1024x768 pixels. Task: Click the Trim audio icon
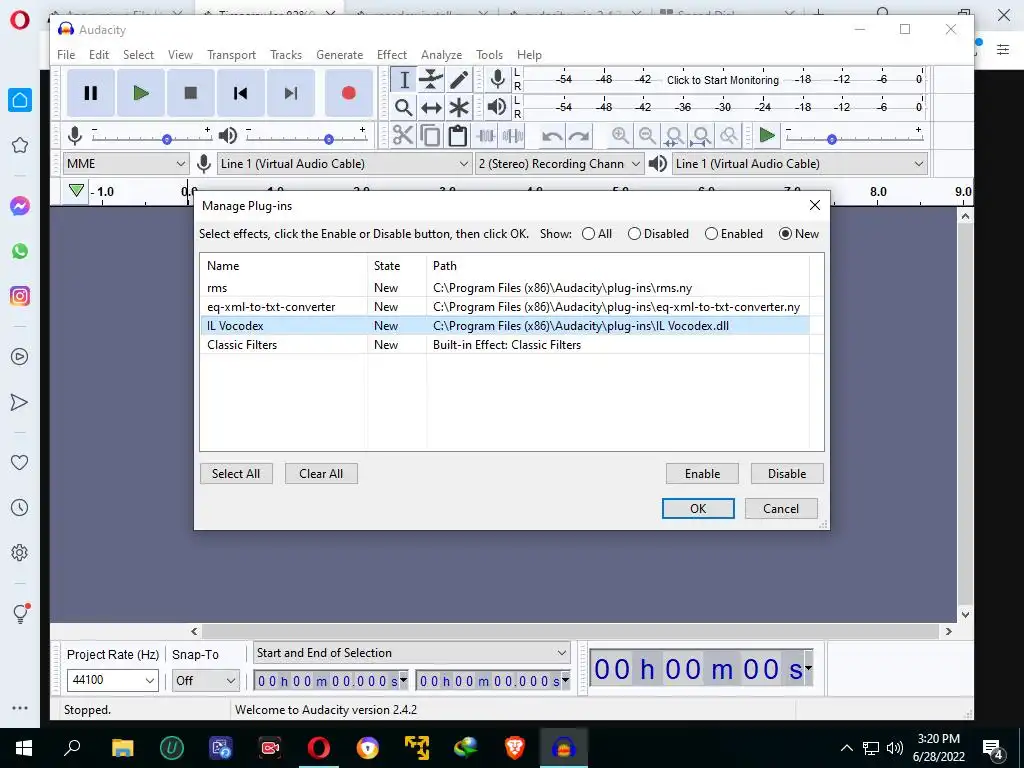tap(485, 136)
